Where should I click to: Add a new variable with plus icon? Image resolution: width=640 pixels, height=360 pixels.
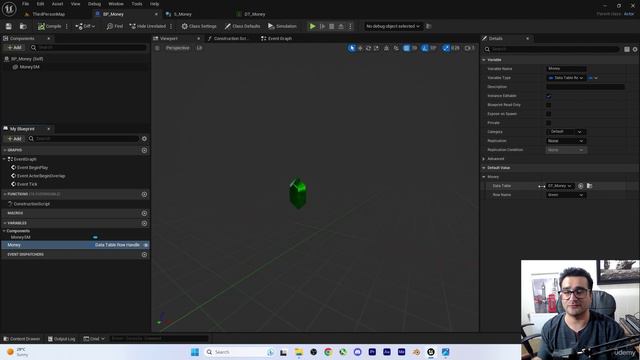coord(144,223)
